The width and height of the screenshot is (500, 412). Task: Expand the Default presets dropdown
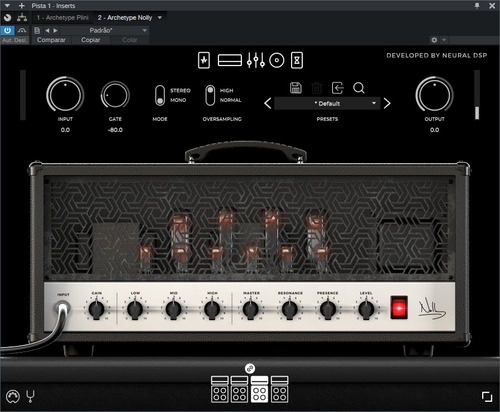click(x=327, y=104)
